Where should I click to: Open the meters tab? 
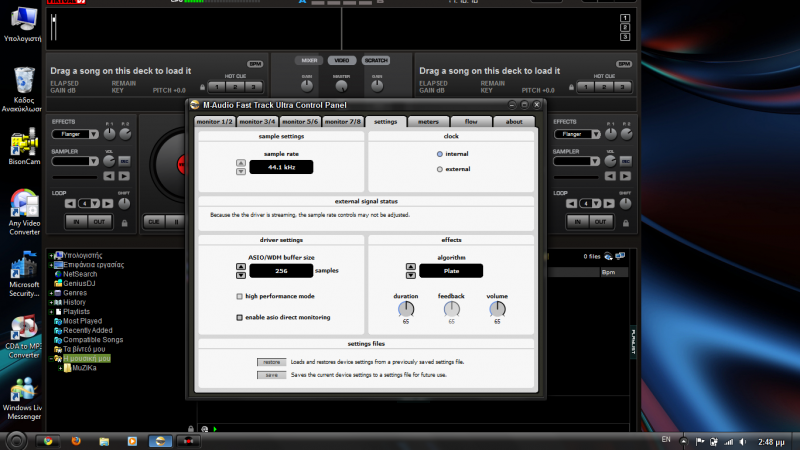(428, 121)
